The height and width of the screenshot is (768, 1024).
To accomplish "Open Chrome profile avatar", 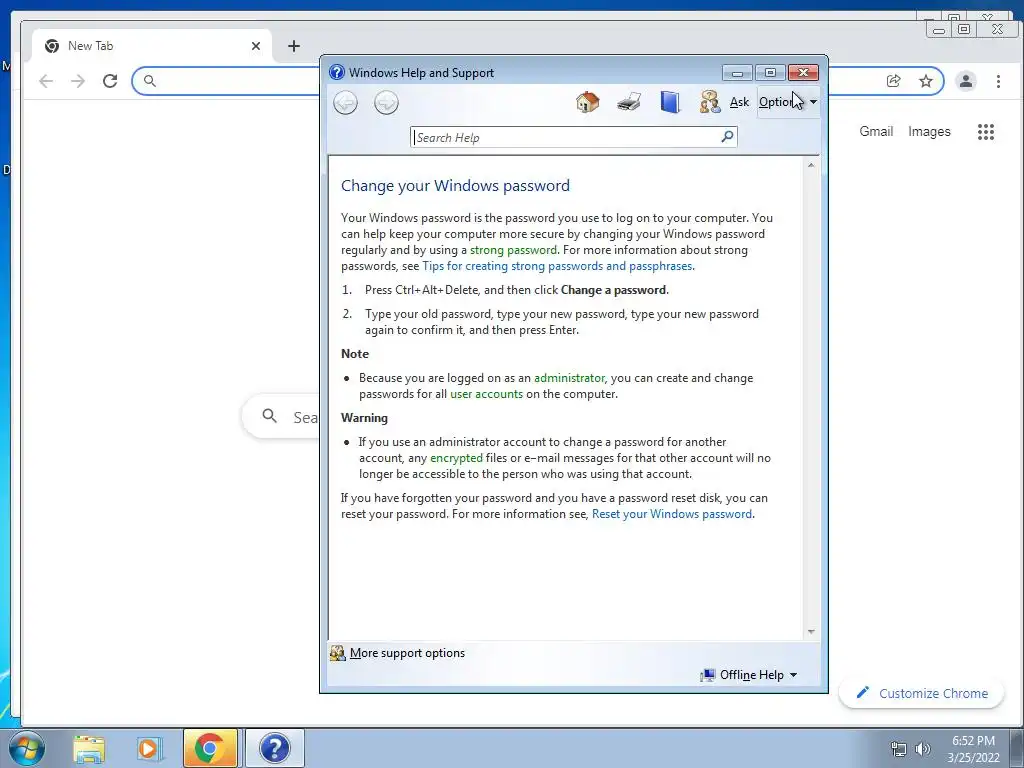I will [965, 81].
